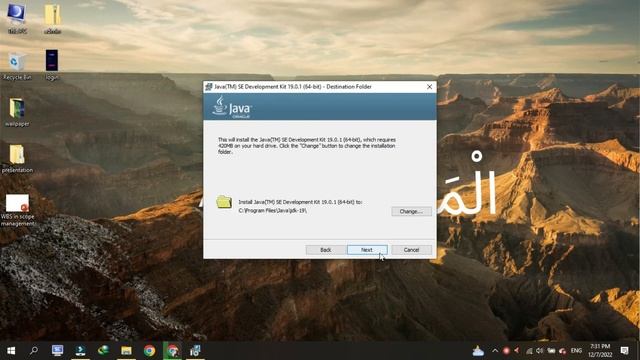Open the clock and date flyout
The width and height of the screenshot is (640, 360).
tap(600, 351)
